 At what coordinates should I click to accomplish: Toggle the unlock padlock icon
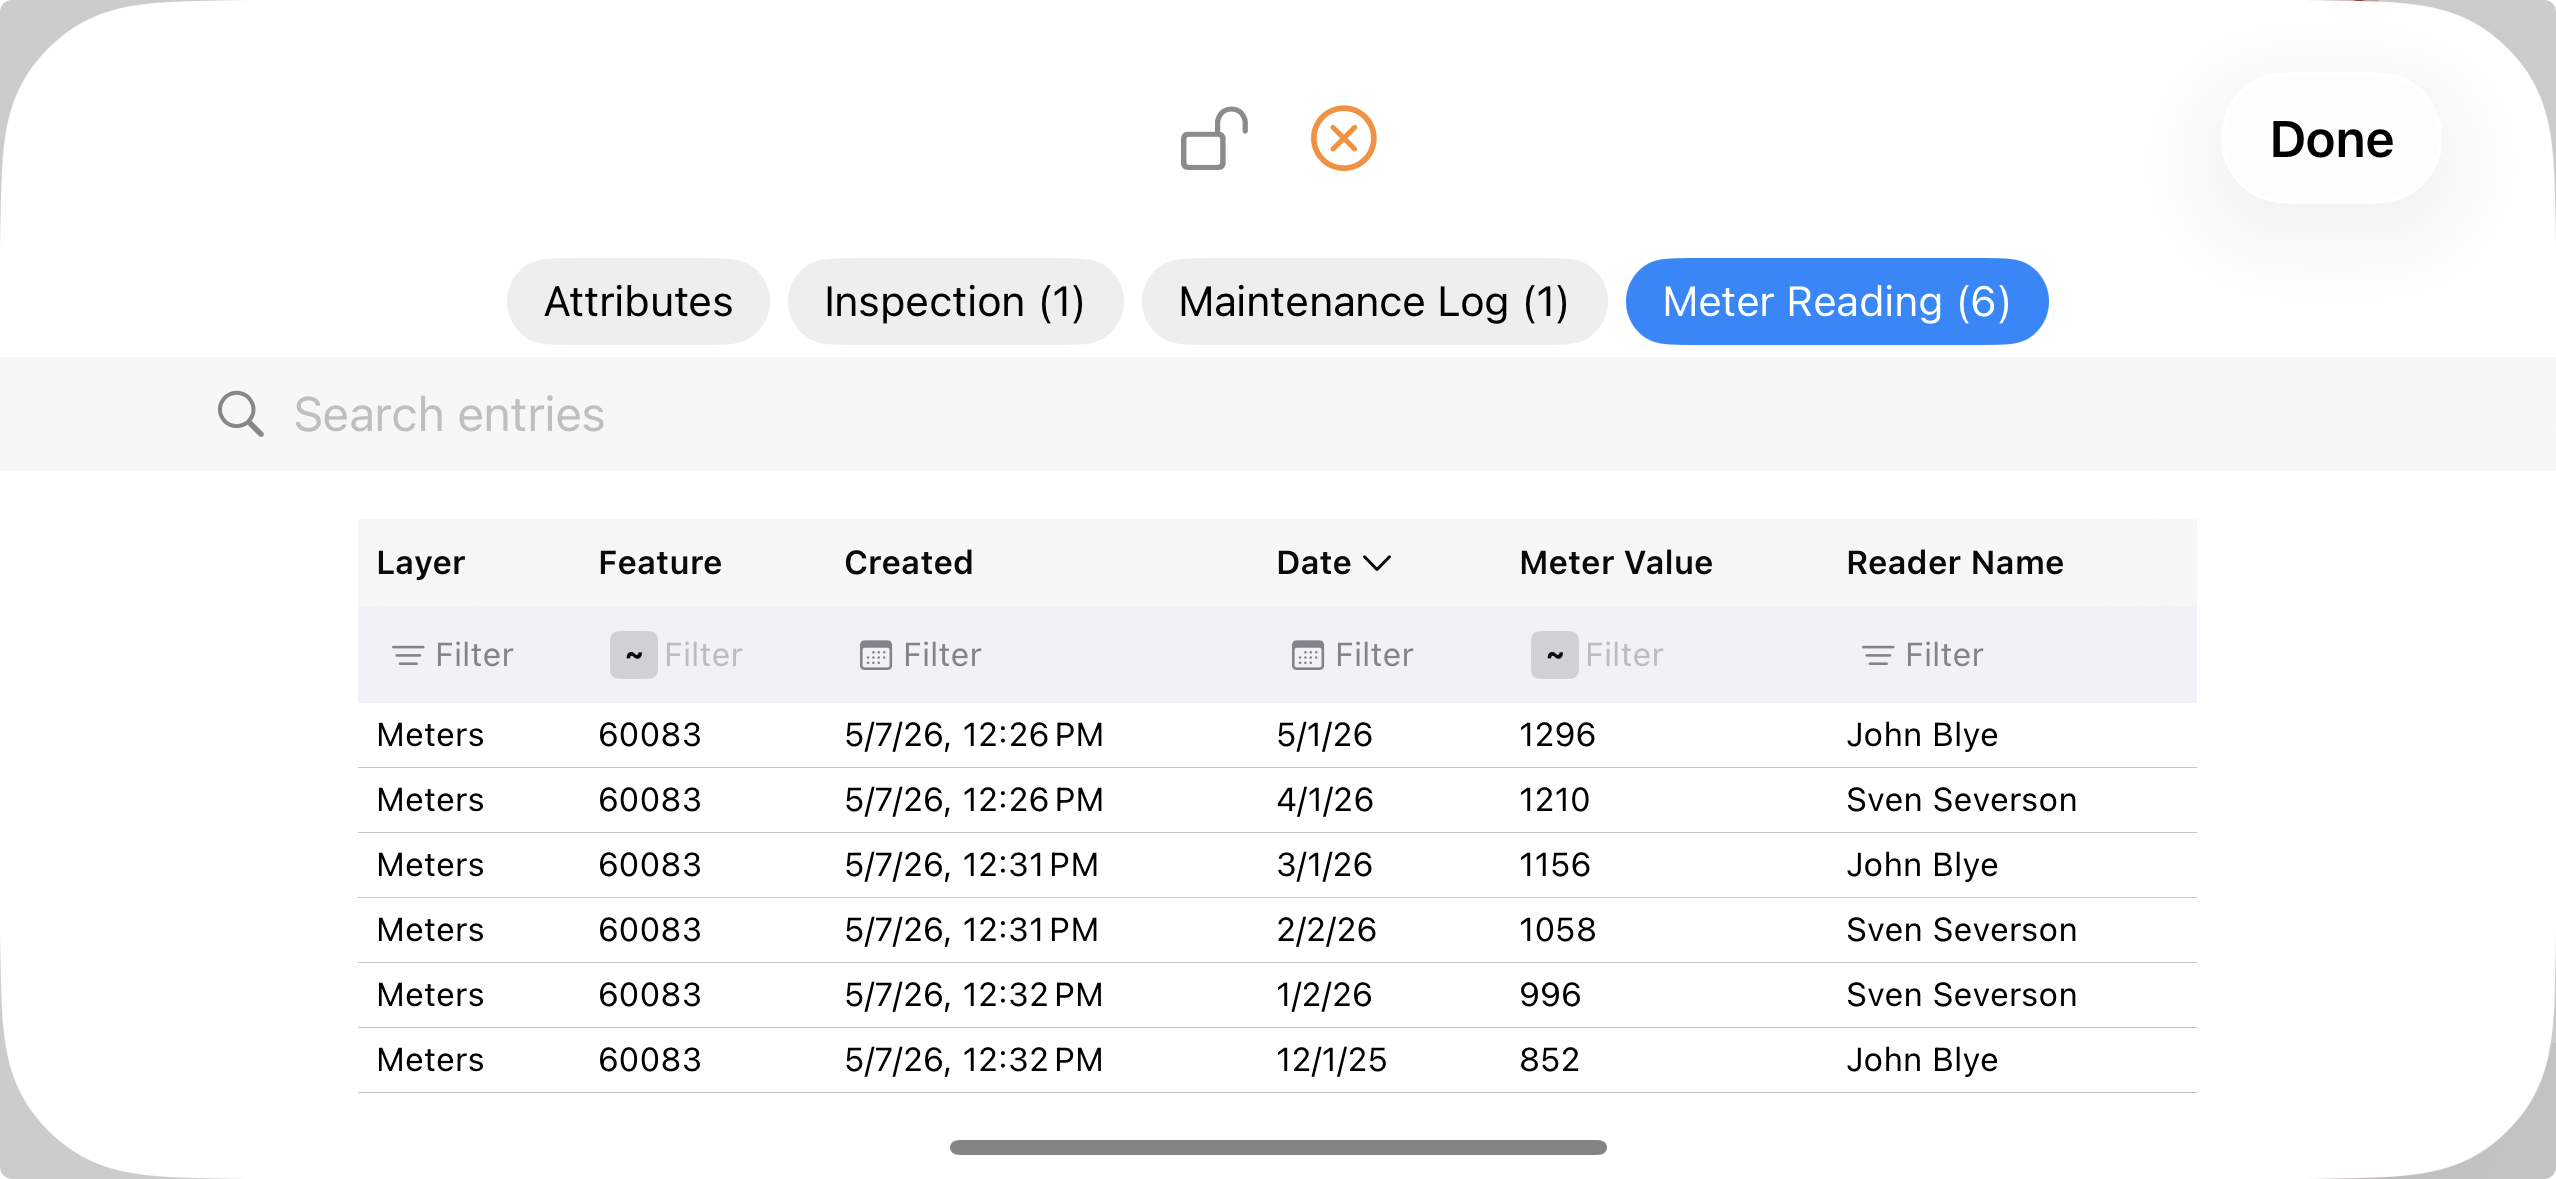[1214, 139]
